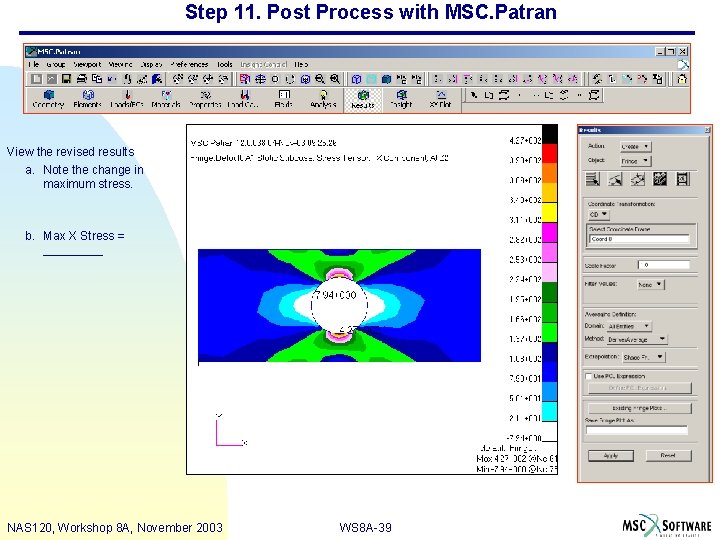Click the Existing Fringe Plots button
The width and height of the screenshot is (720, 540).
[639, 408]
